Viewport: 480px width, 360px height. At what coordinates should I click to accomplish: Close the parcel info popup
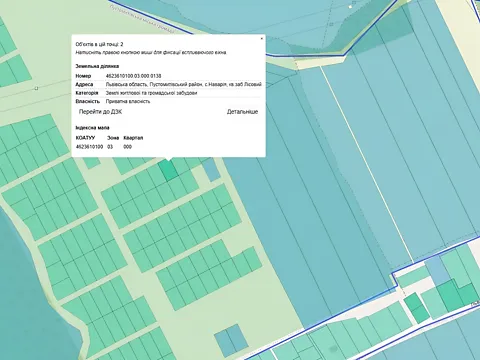coord(262,39)
